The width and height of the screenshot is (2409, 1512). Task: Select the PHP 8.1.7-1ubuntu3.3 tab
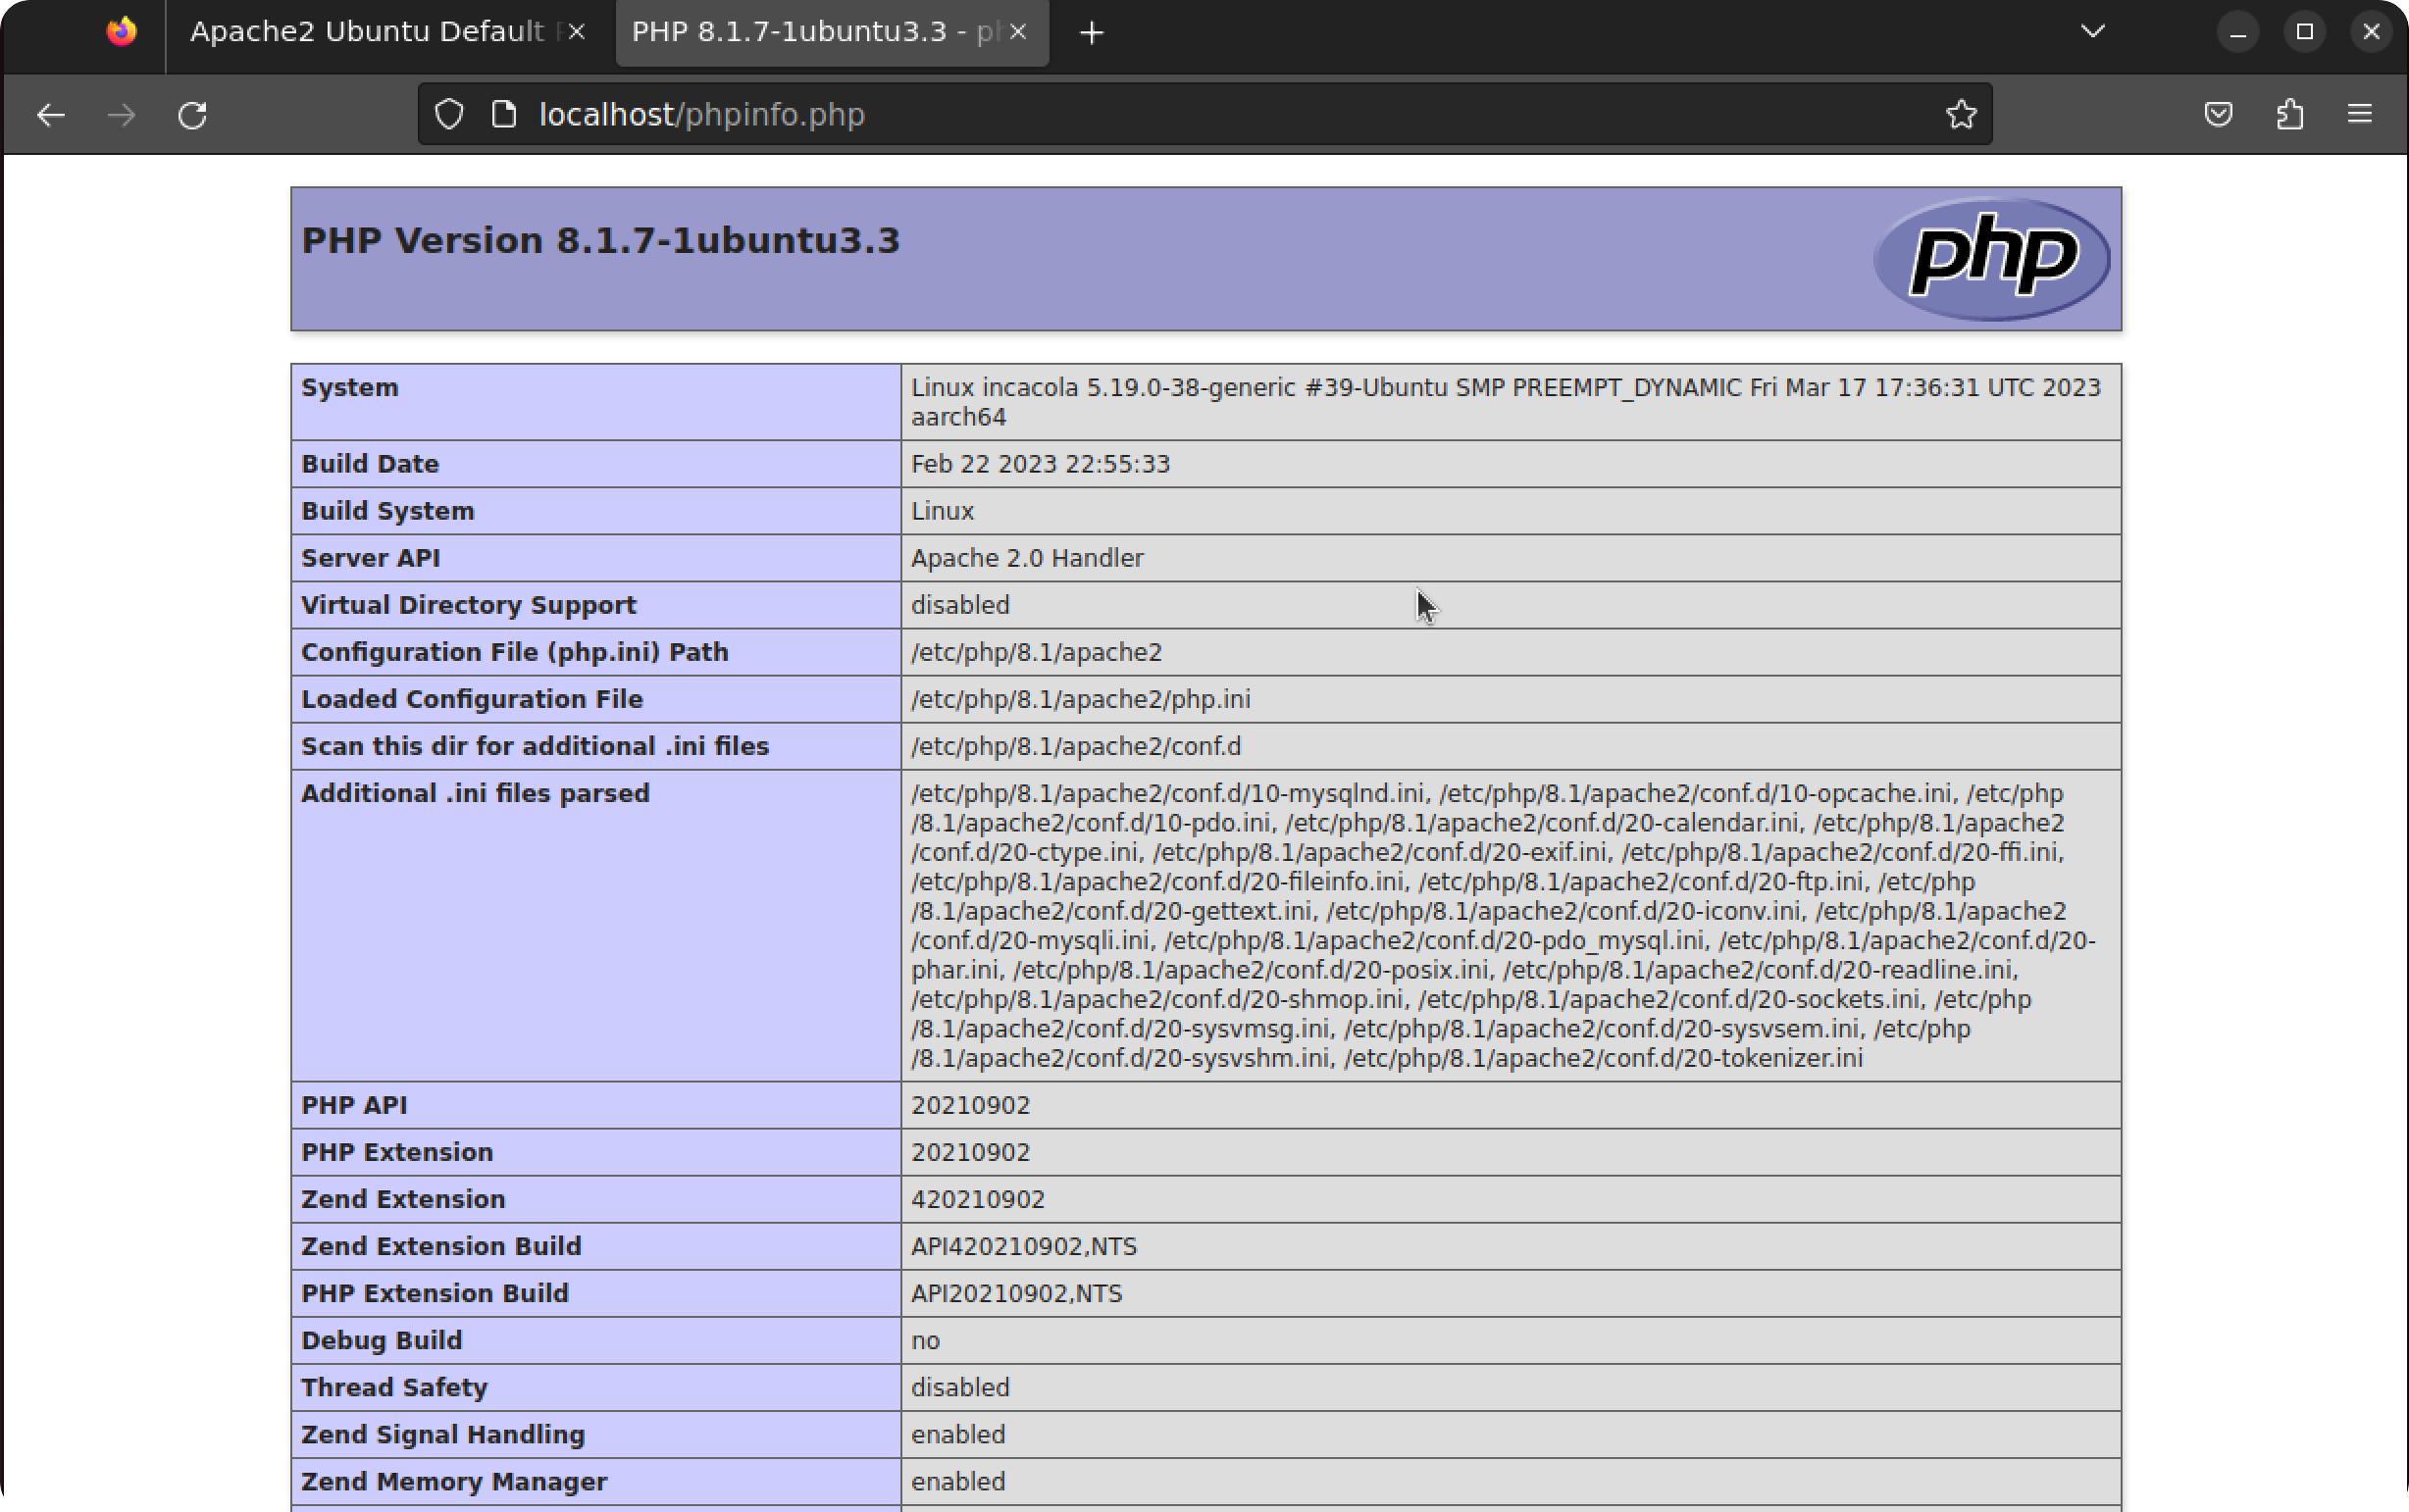click(x=832, y=32)
